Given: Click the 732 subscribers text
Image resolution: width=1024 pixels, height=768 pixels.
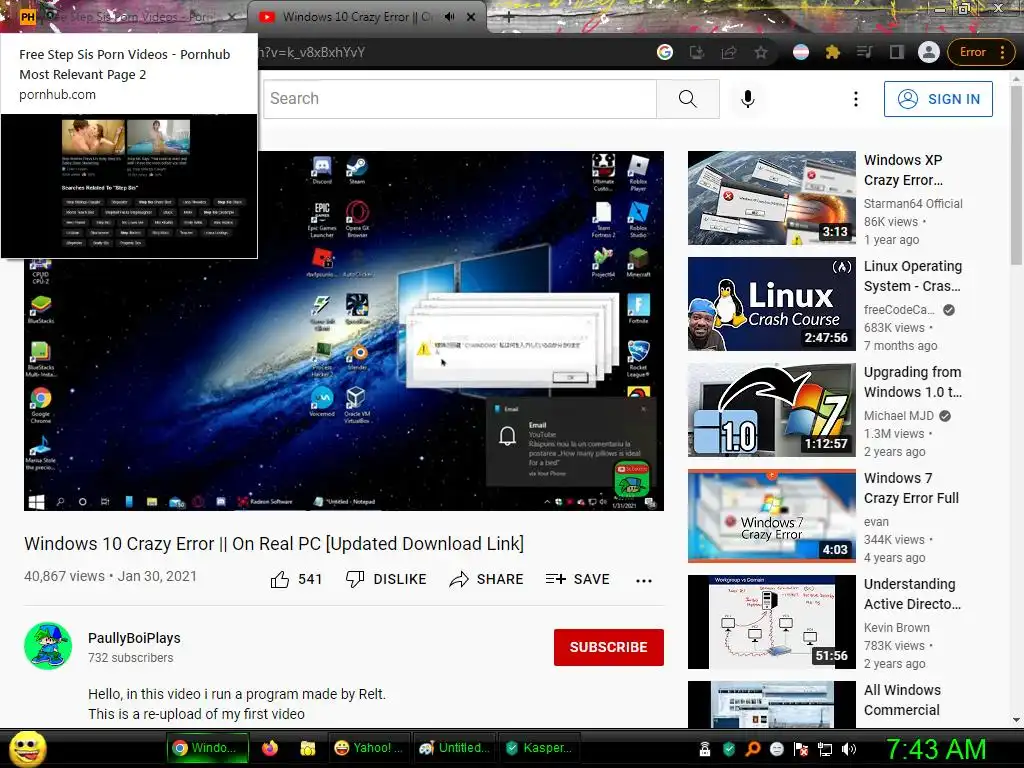Looking at the screenshot, I should coord(131,658).
